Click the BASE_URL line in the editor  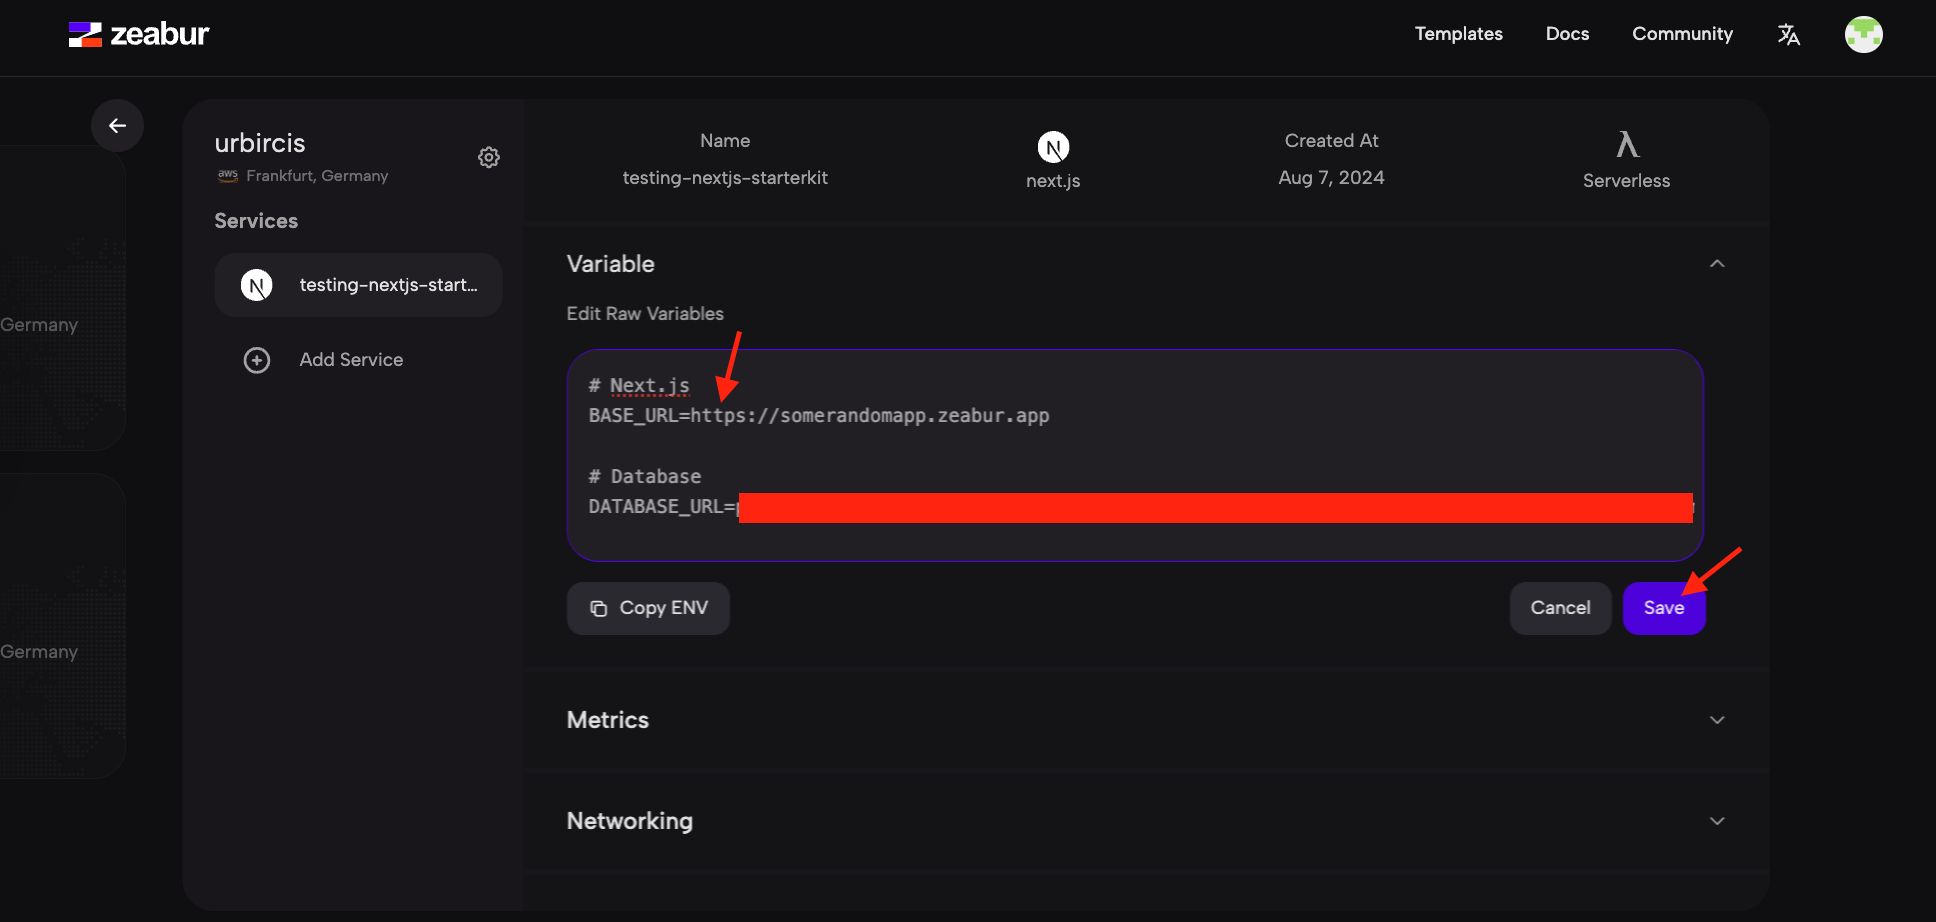[x=819, y=416]
